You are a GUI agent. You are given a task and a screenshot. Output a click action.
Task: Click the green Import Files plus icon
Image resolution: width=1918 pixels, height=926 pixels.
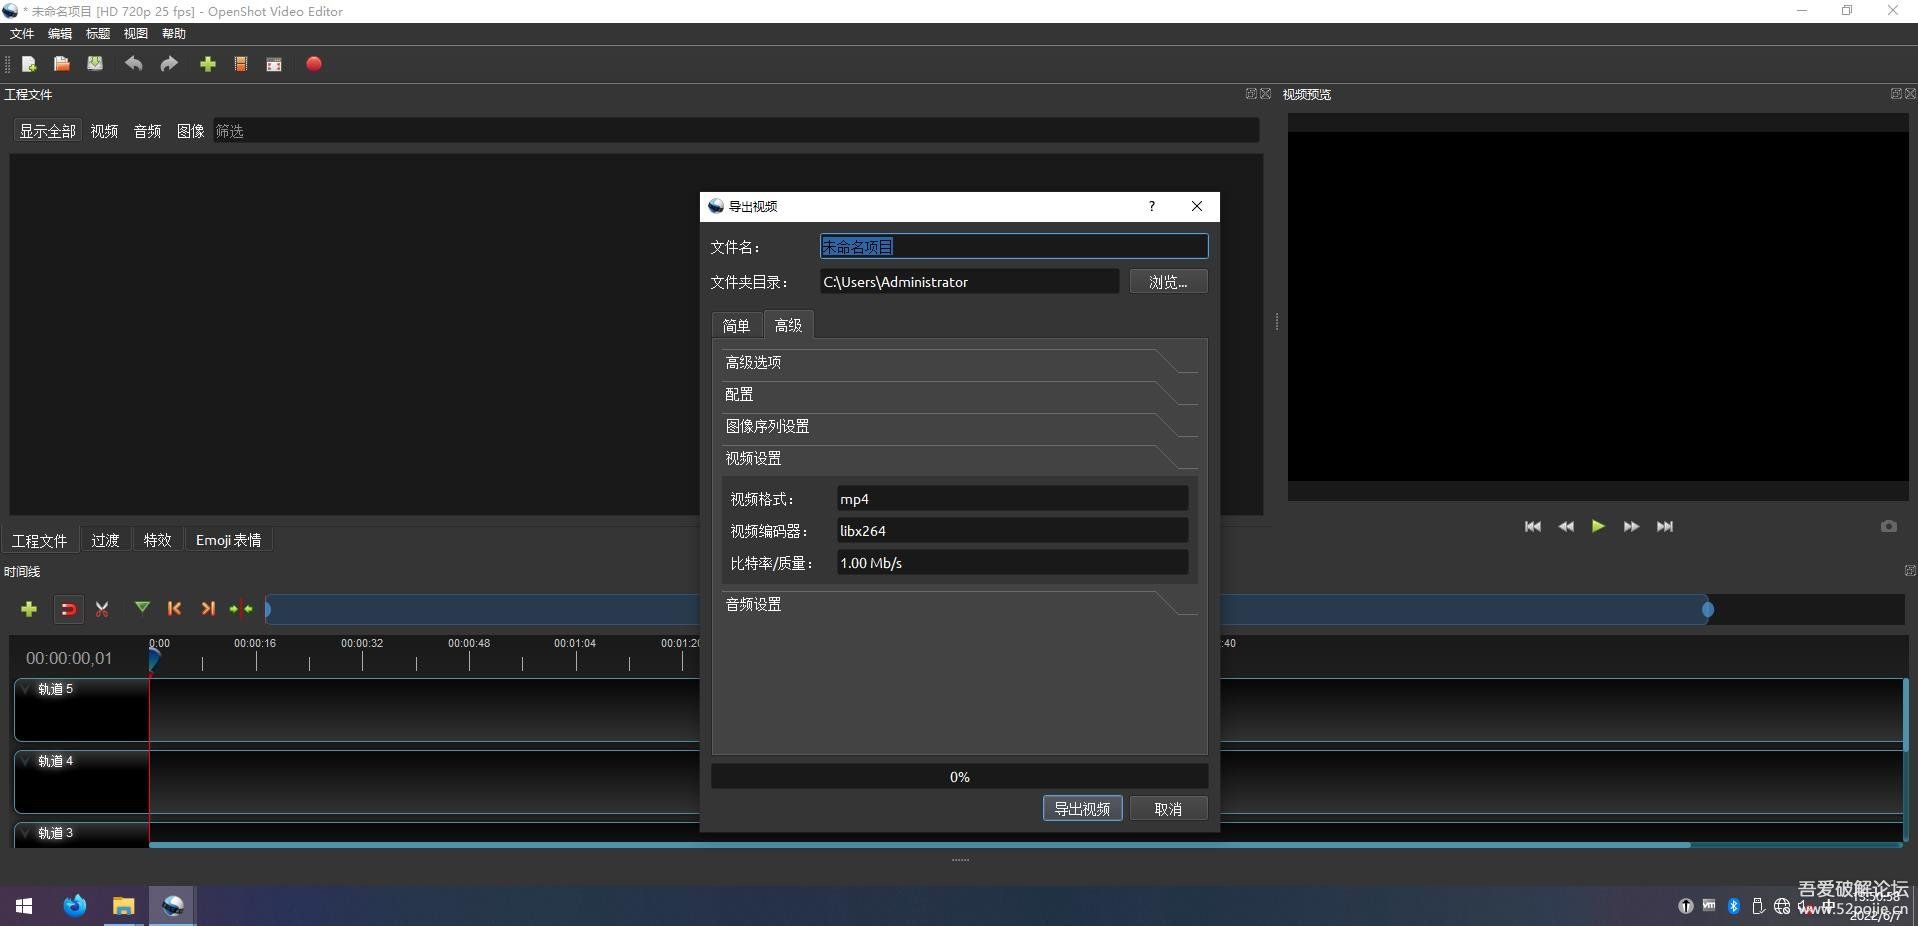point(208,64)
